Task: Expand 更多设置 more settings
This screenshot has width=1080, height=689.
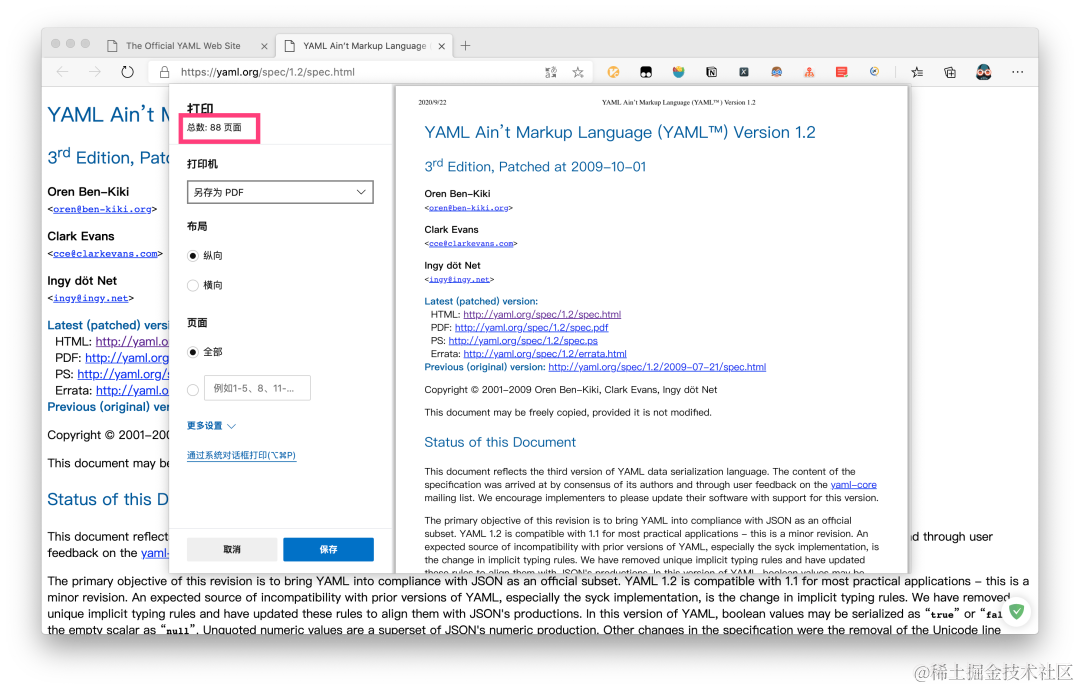Action: tap(211, 426)
